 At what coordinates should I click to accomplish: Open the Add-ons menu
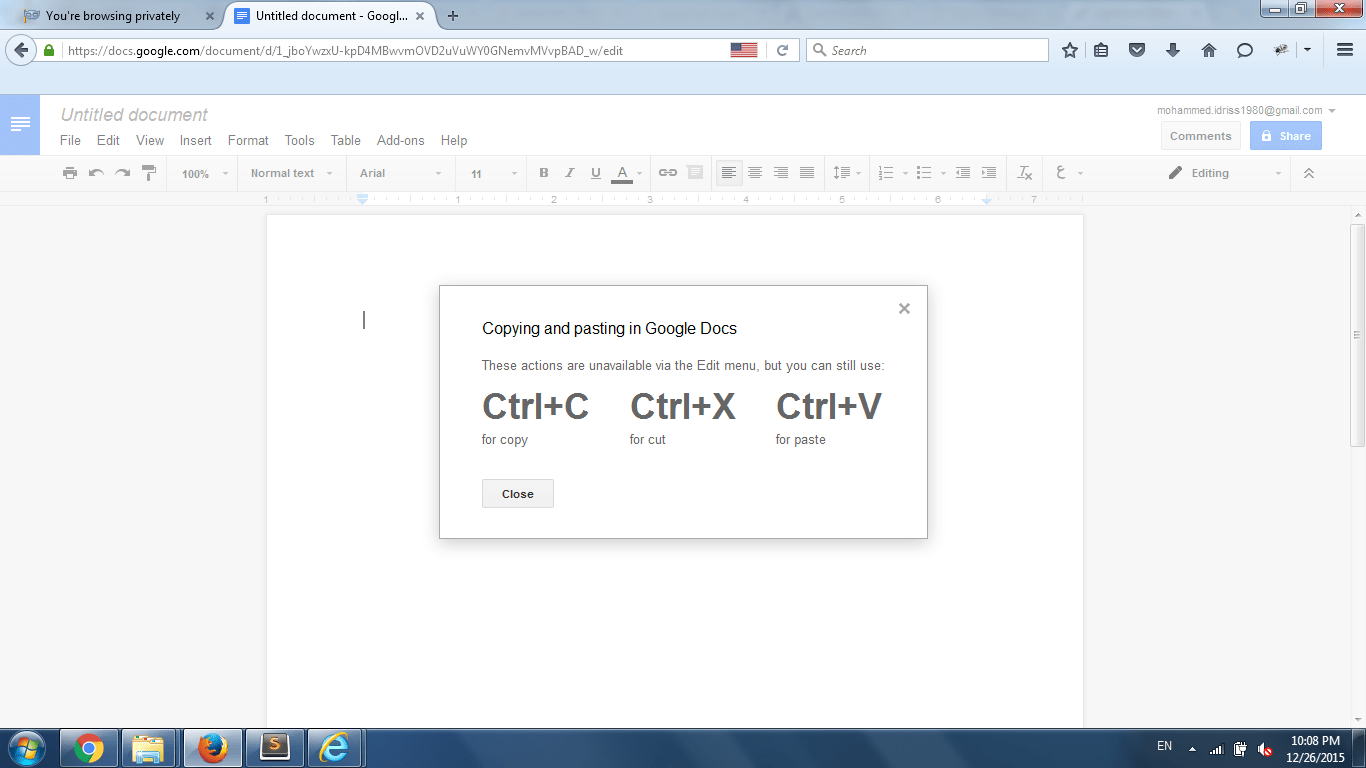[401, 140]
